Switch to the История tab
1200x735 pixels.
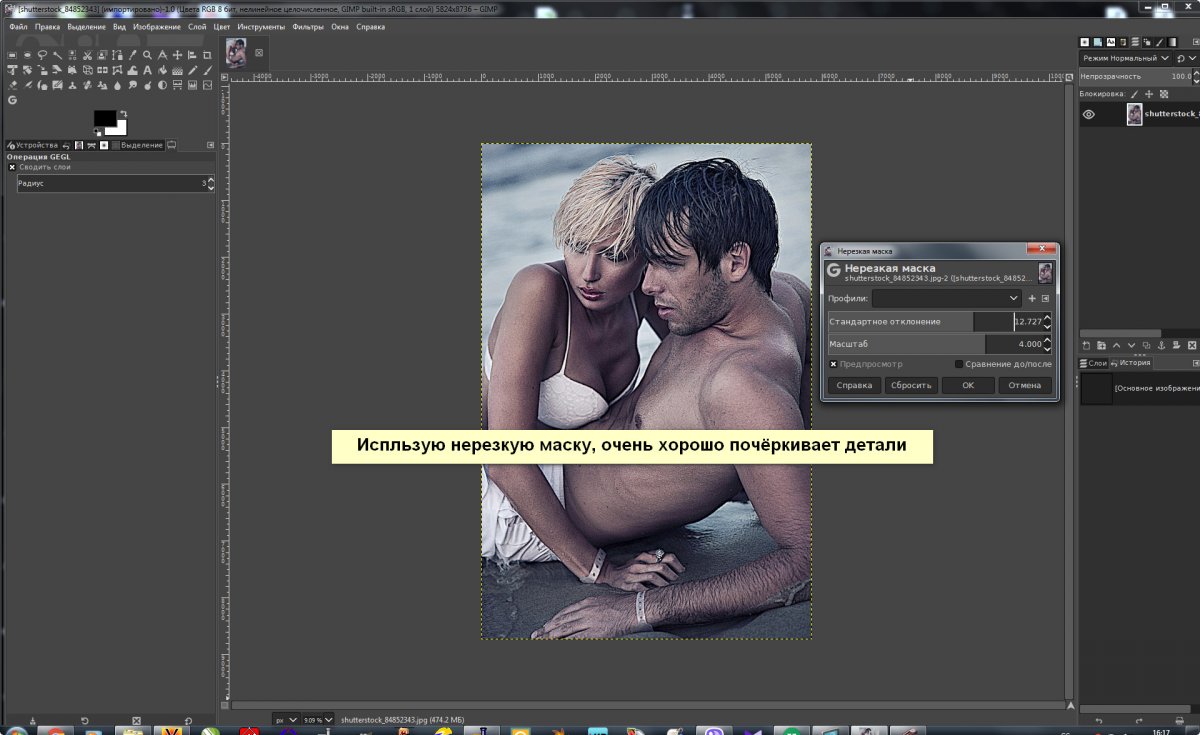[1133, 363]
